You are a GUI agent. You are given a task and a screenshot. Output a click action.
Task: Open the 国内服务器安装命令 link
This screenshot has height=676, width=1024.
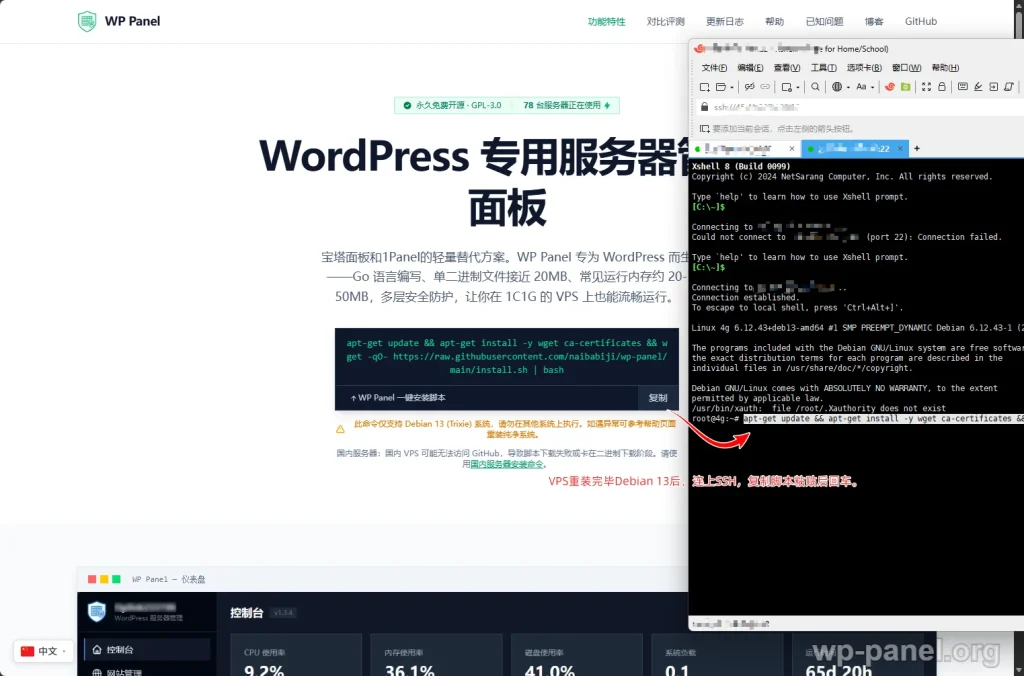507,464
